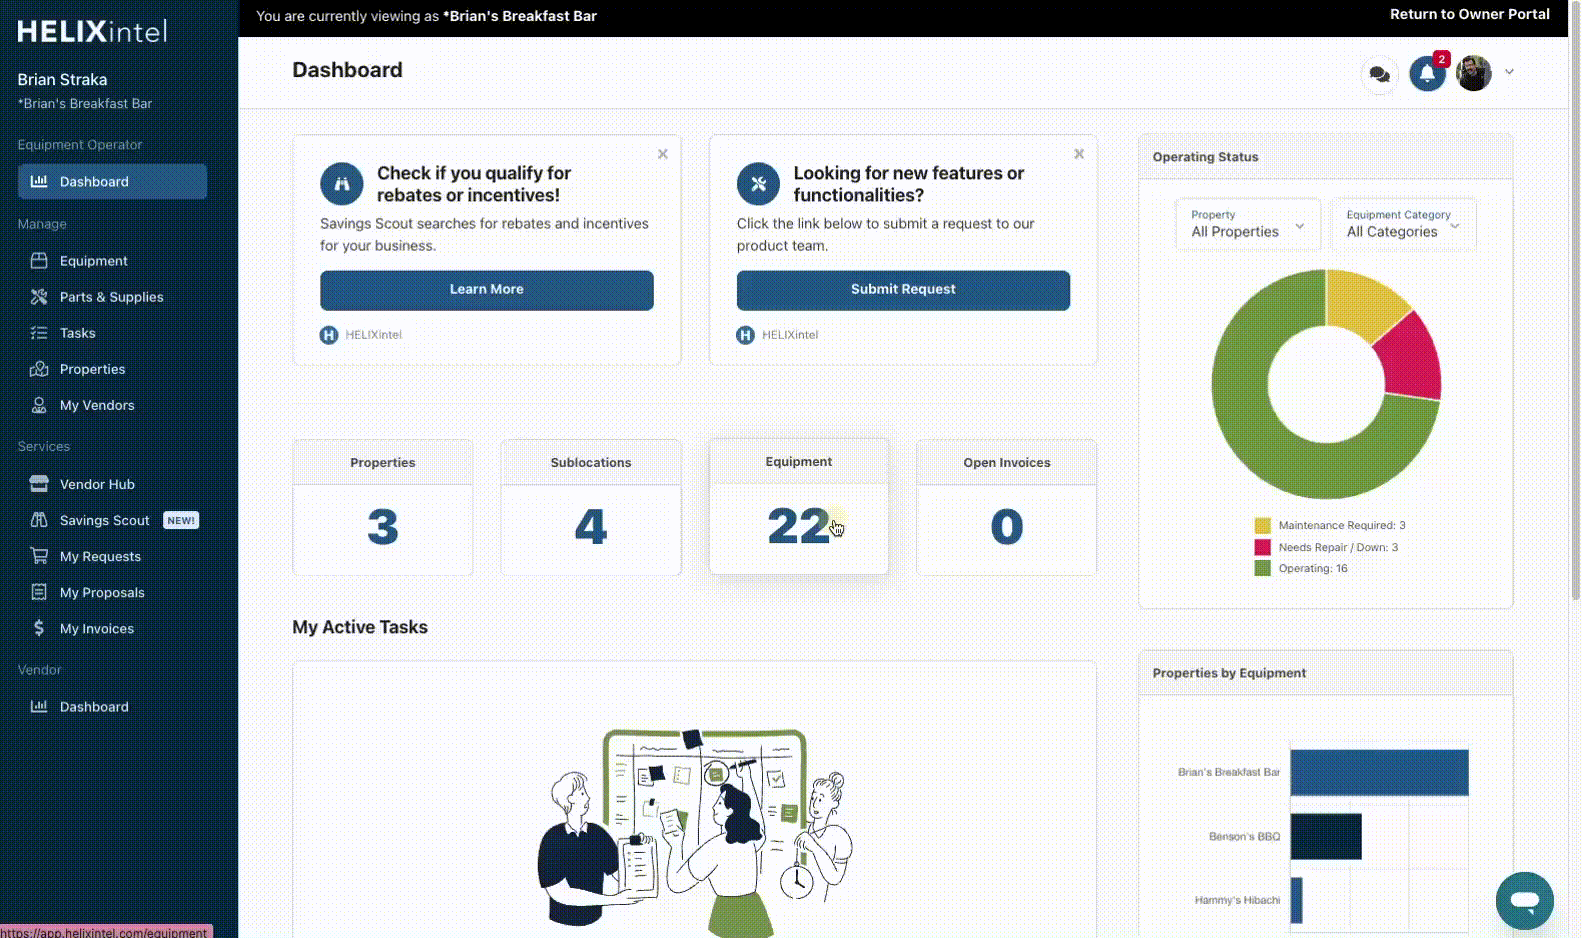Close the new features request card

[x=1079, y=154]
